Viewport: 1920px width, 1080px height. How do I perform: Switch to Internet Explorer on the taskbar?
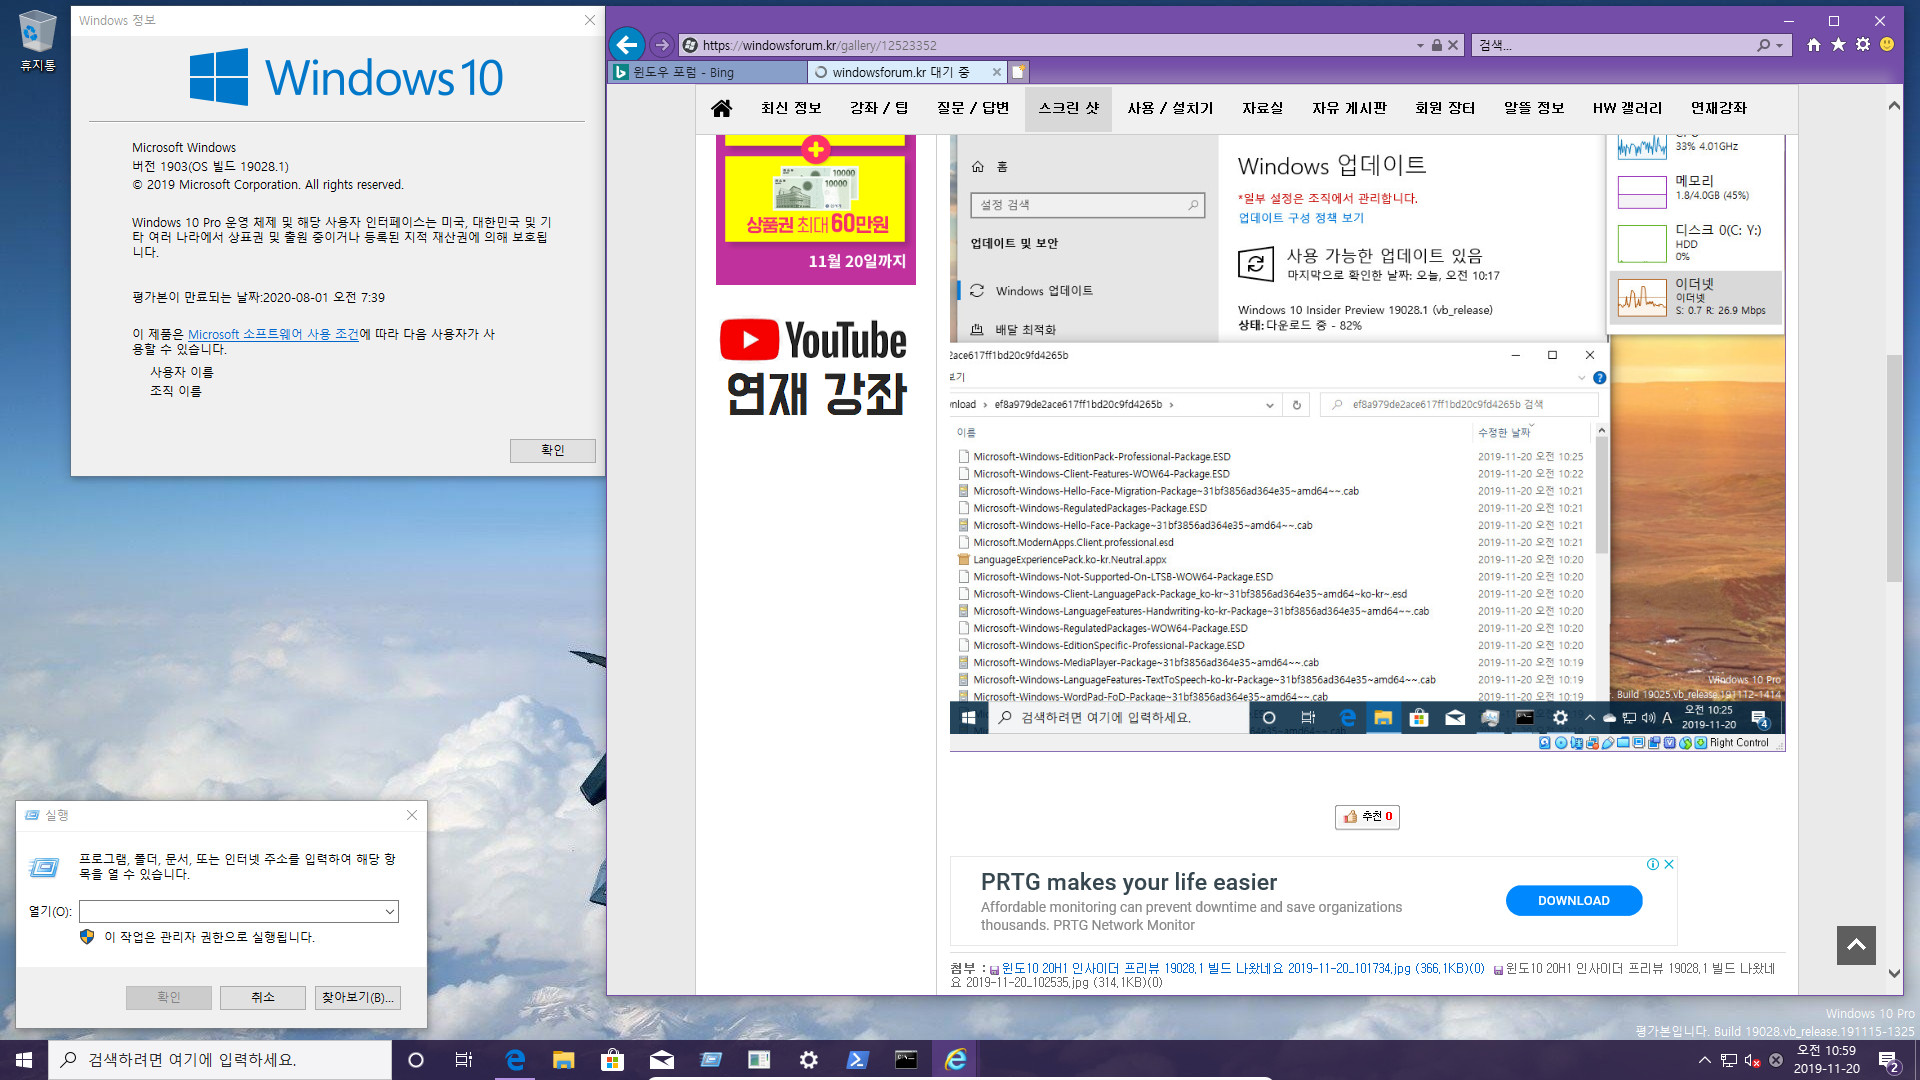tap(955, 1060)
